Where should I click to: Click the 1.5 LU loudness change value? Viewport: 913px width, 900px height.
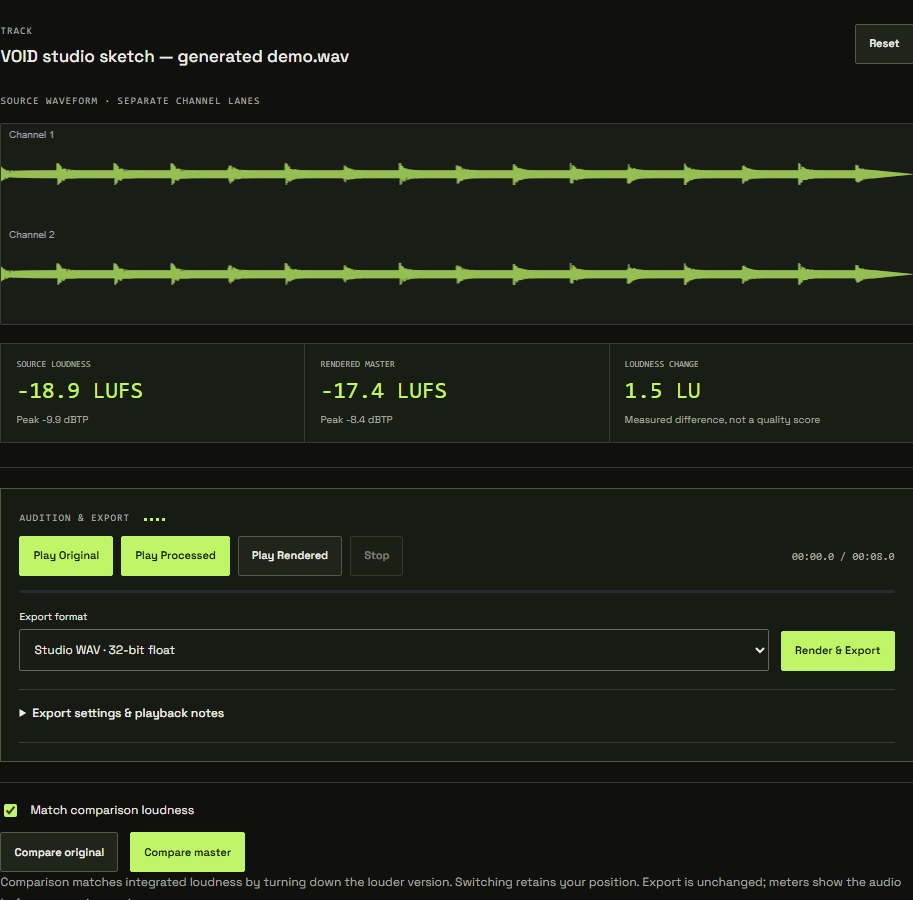662,391
